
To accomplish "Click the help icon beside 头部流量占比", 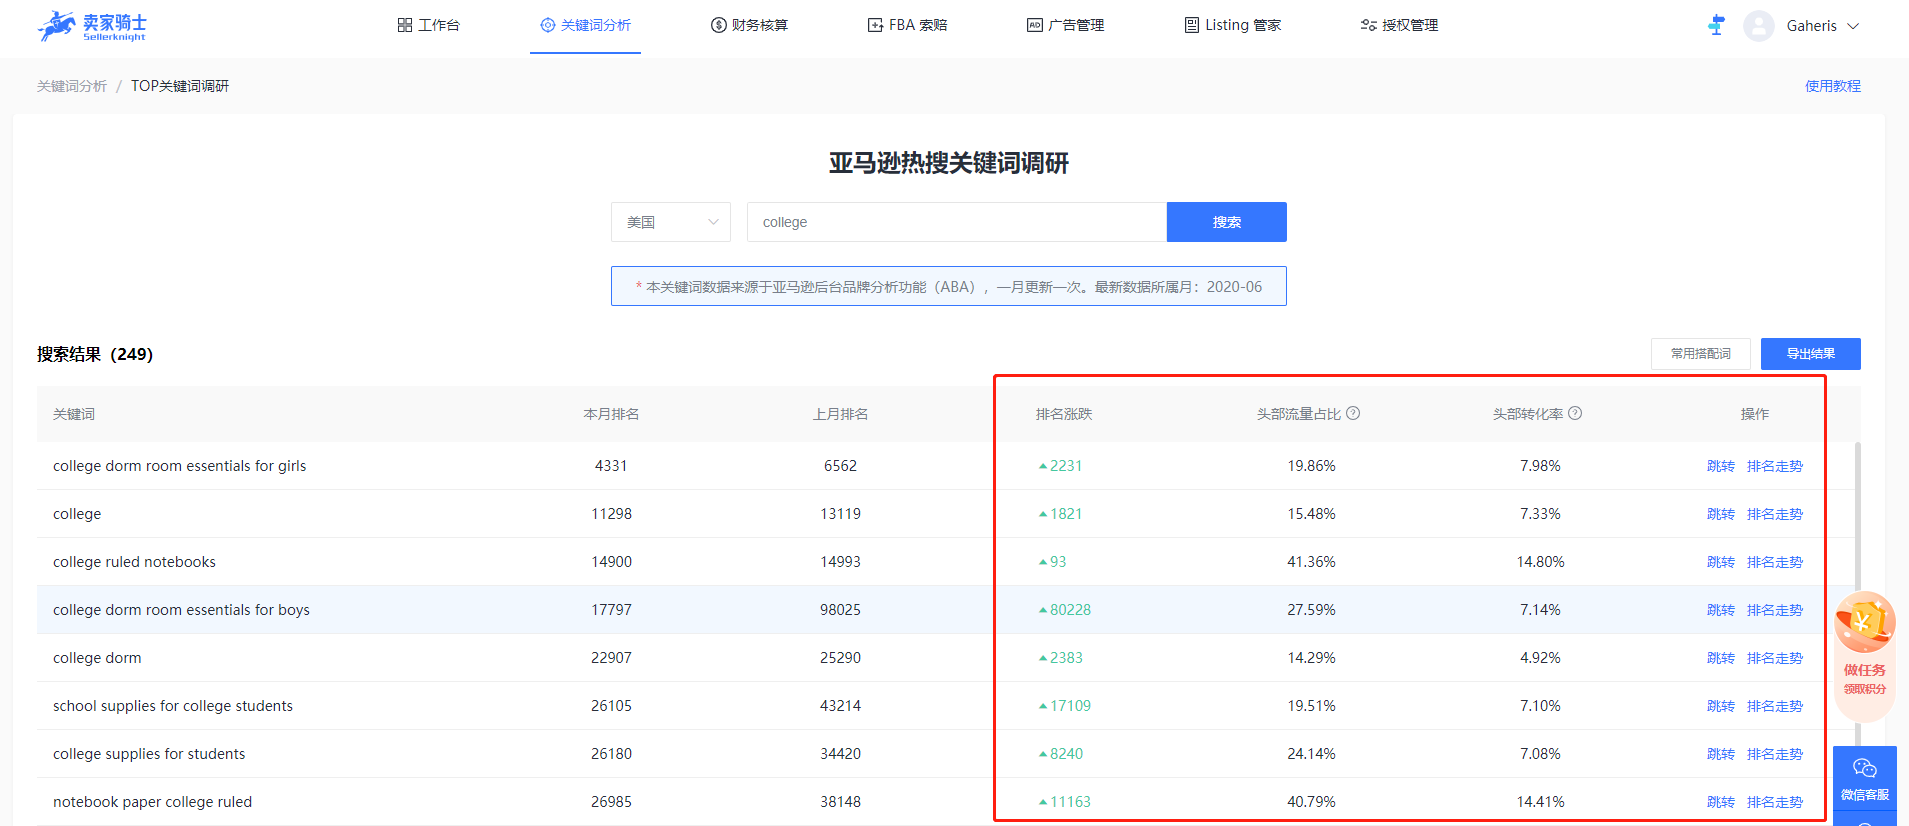I will point(1353,413).
